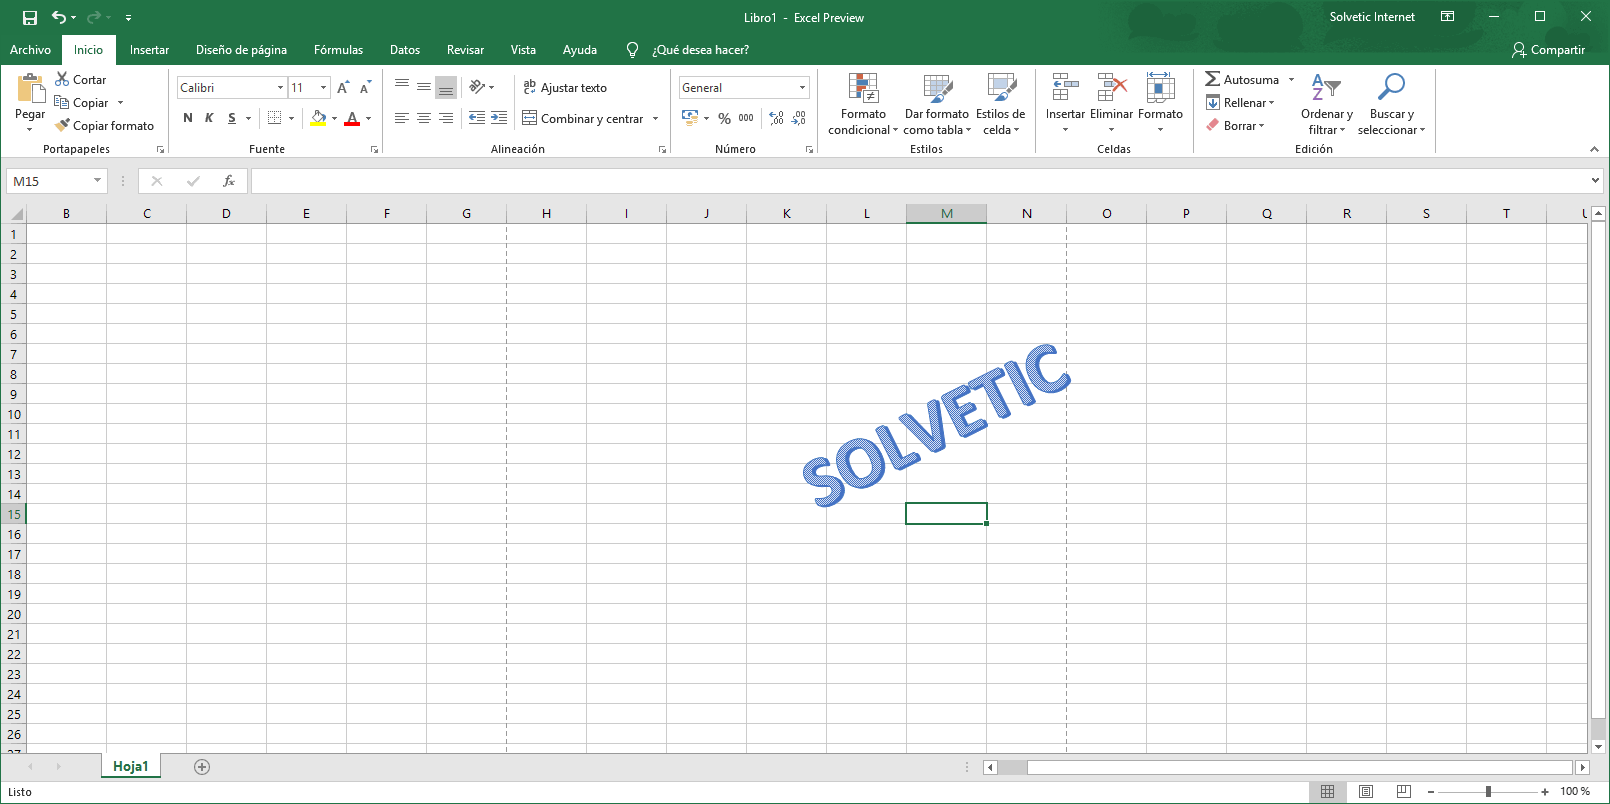
Task: Toggle center horizontal alignment
Action: pyautogui.click(x=424, y=118)
